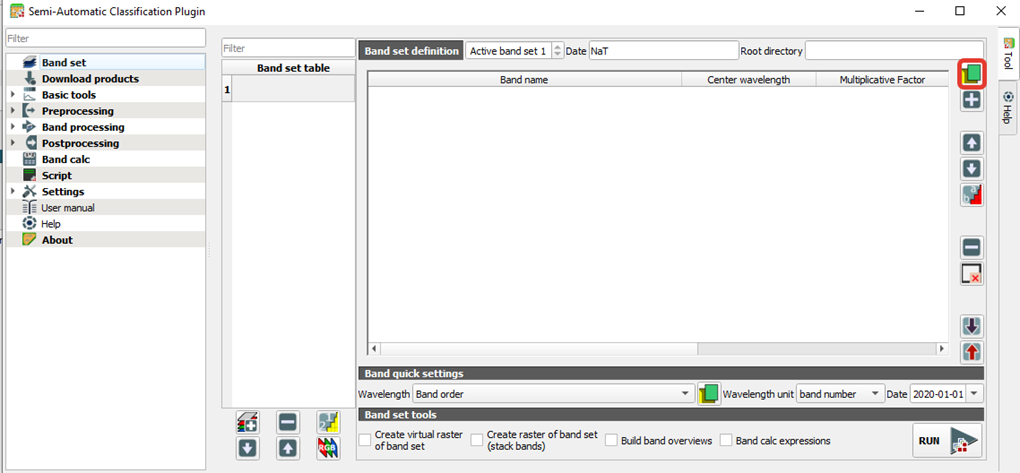Image resolution: width=1020 pixels, height=473 pixels.
Task: Open Wavelength unit band number dropdown
Action: coord(840,394)
